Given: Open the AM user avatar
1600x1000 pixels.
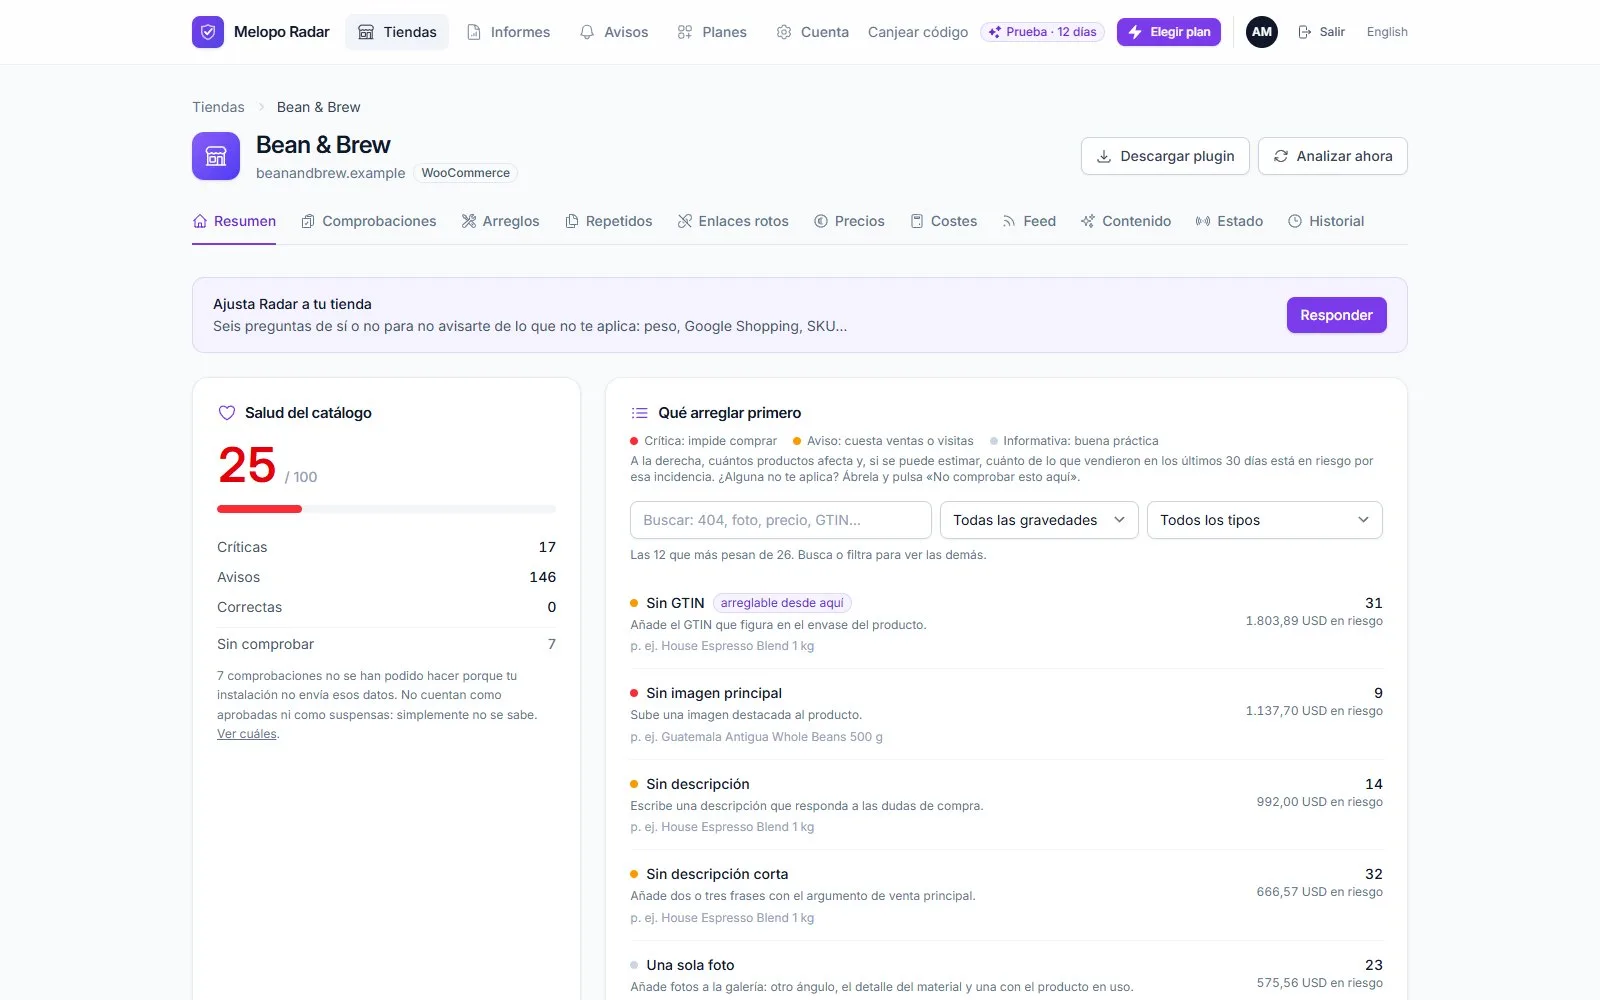Looking at the screenshot, I should pos(1262,32).
